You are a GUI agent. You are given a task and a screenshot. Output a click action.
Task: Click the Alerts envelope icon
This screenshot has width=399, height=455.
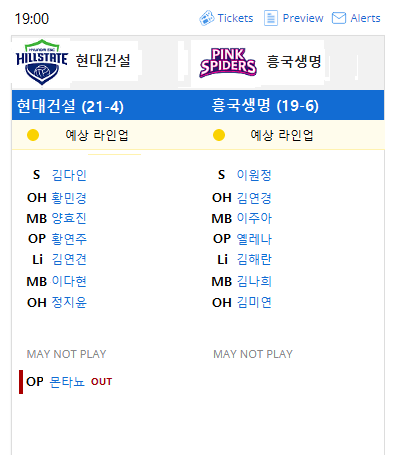point(339,18)
